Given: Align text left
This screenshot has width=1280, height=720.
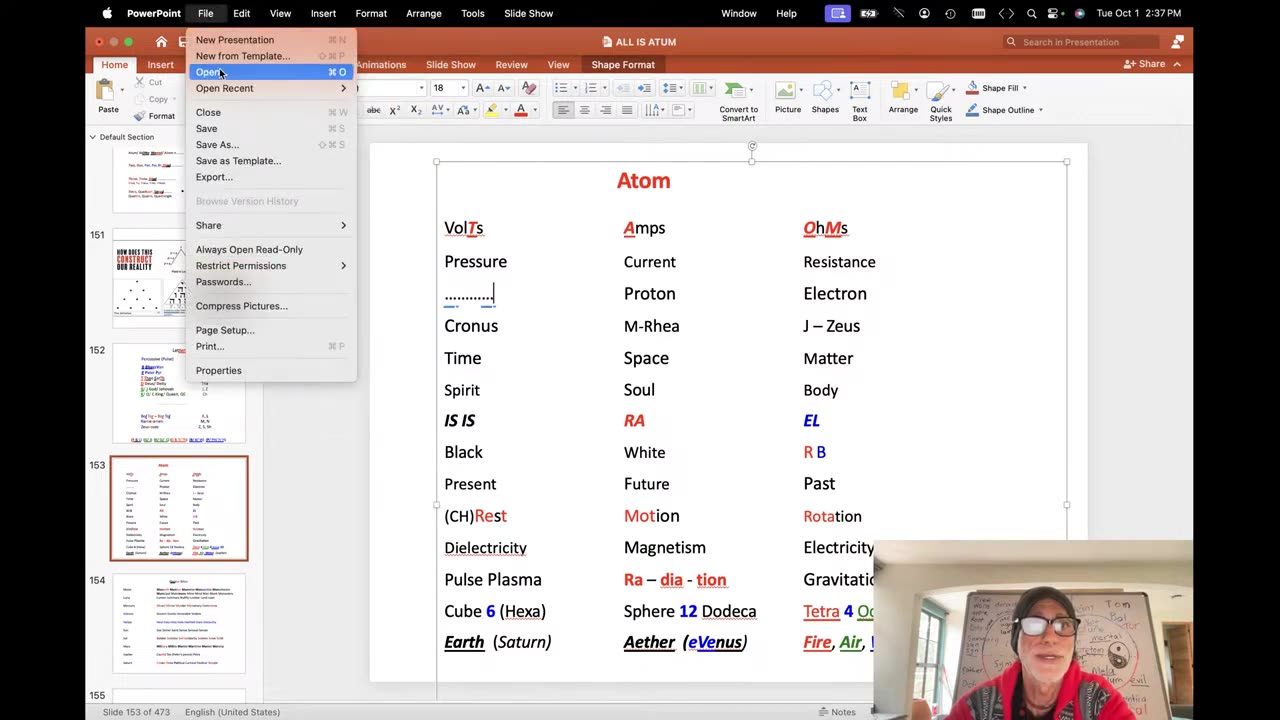Looking at the screenshot, I should pyautogui.click(x=564, y=110).
